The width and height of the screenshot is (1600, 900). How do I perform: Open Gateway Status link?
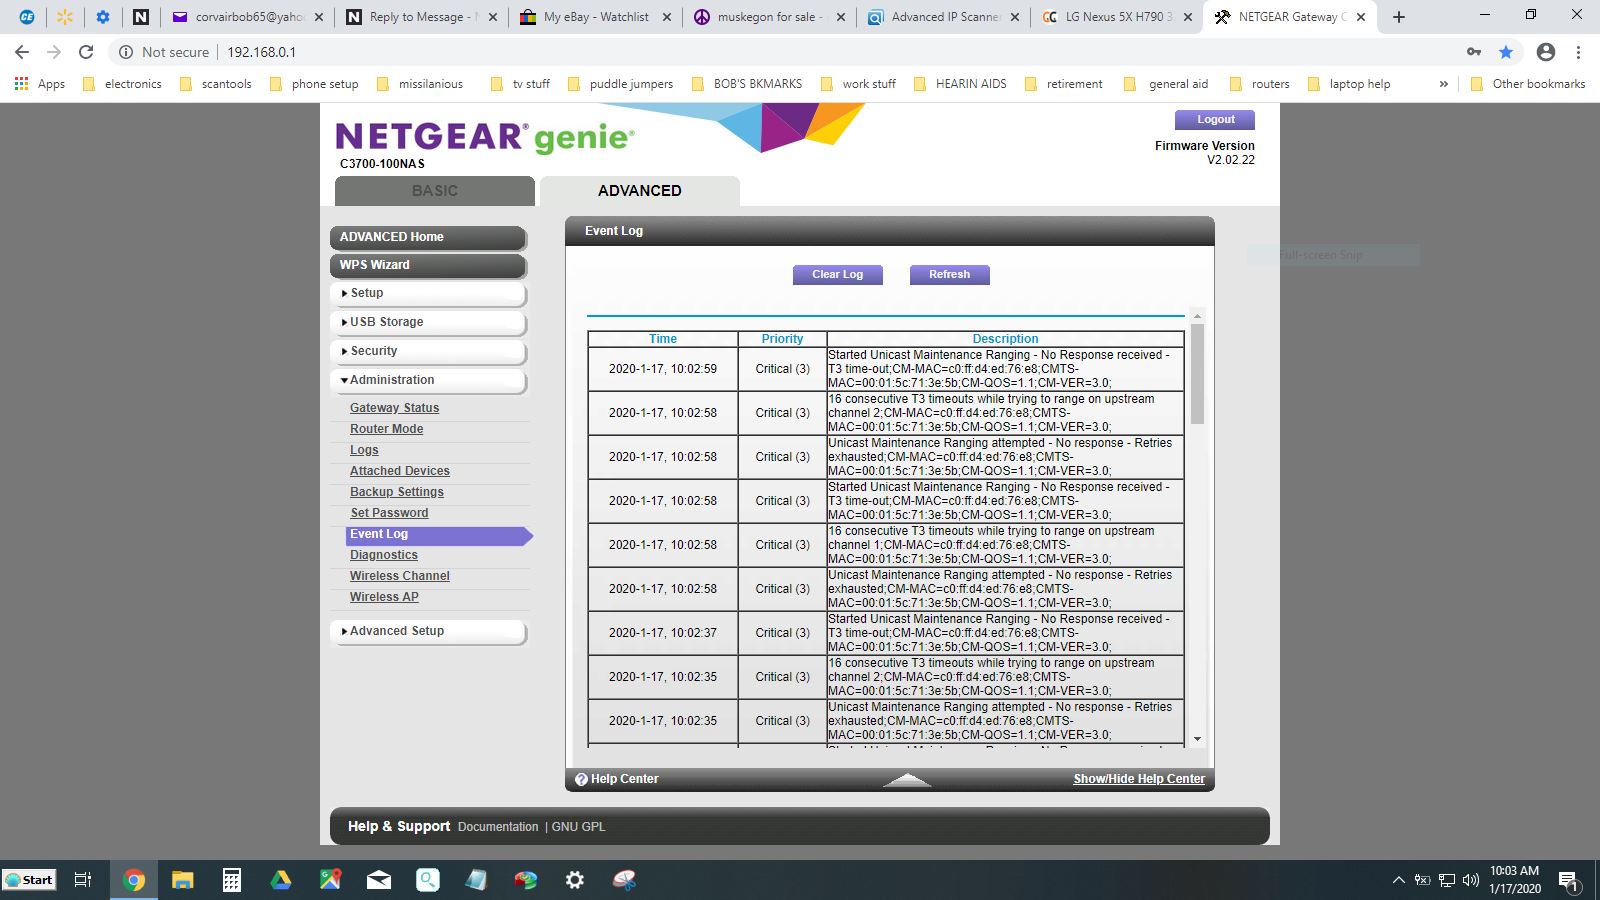(394, 408)
